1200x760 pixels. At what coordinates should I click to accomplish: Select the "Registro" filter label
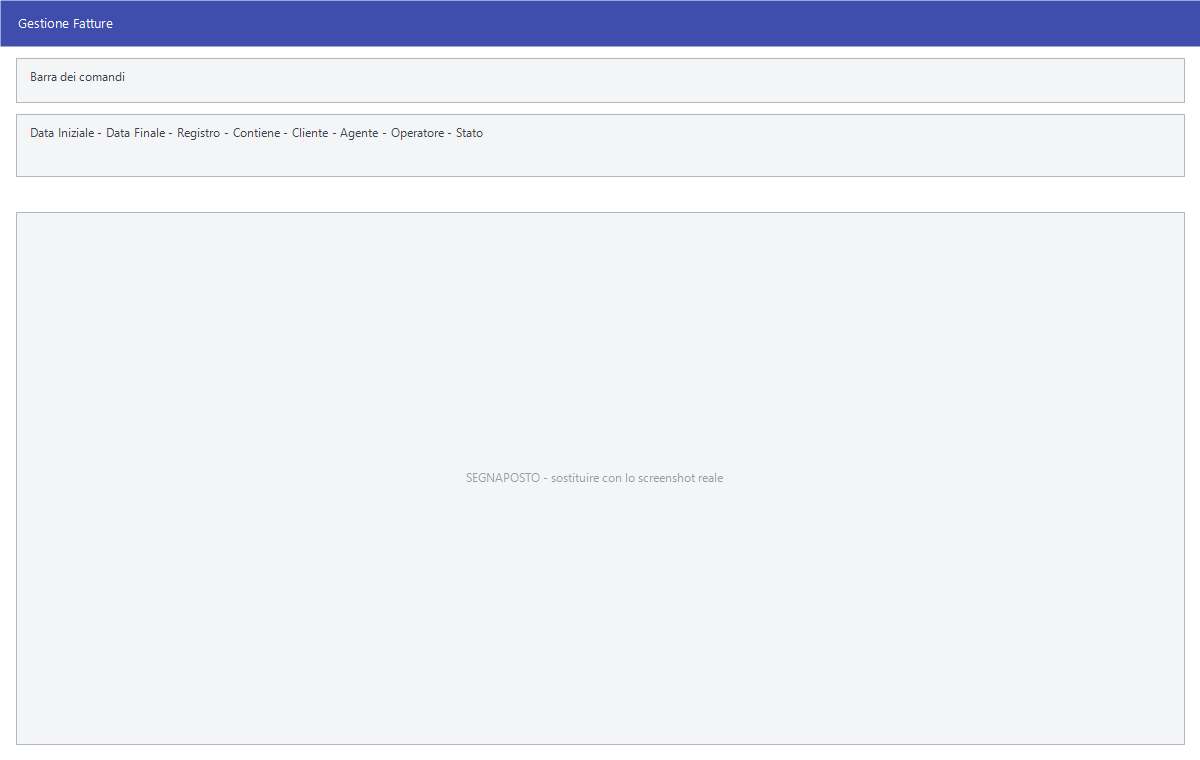pyautogui.click(x=199, y=133)
